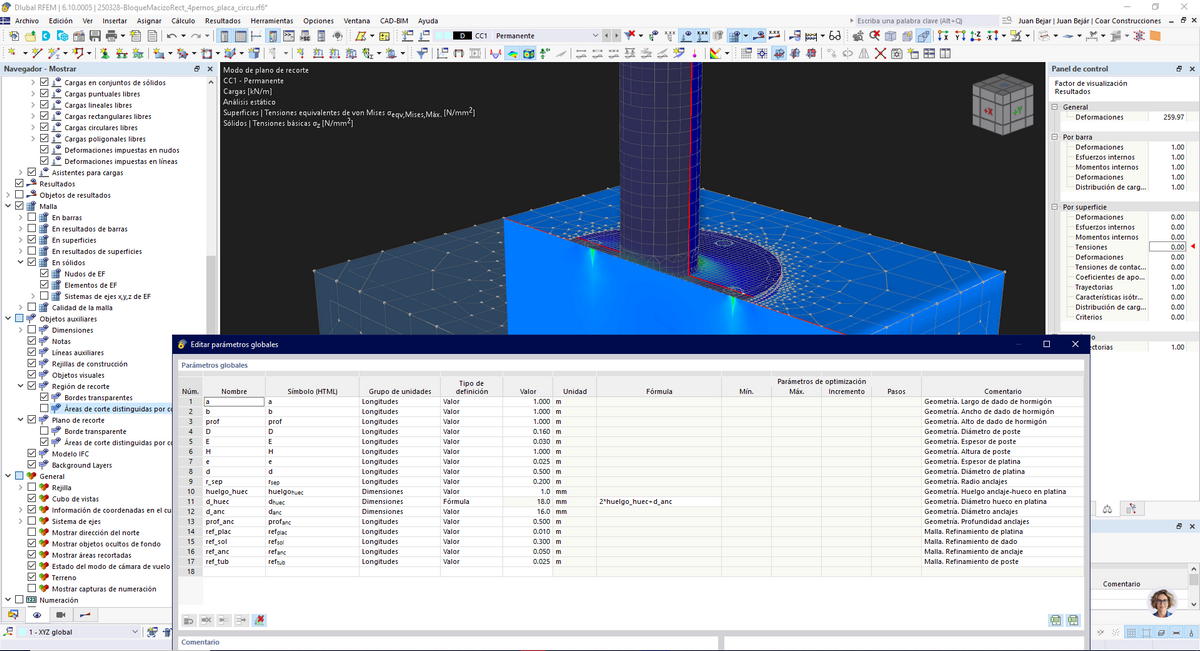Click the filter funnel icon in second toolbar
The height and width of the screenshot is (651, 1200).
point(423,52)
